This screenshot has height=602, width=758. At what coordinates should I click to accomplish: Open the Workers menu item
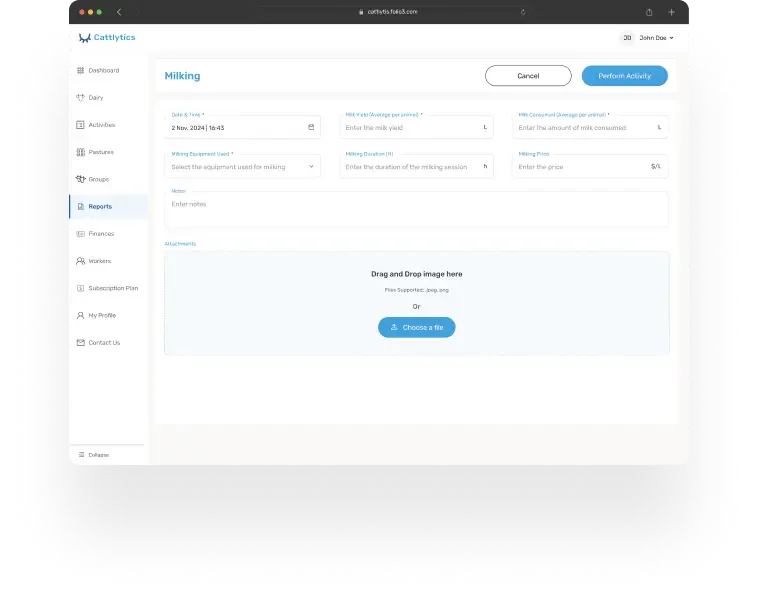pos(108,261)
